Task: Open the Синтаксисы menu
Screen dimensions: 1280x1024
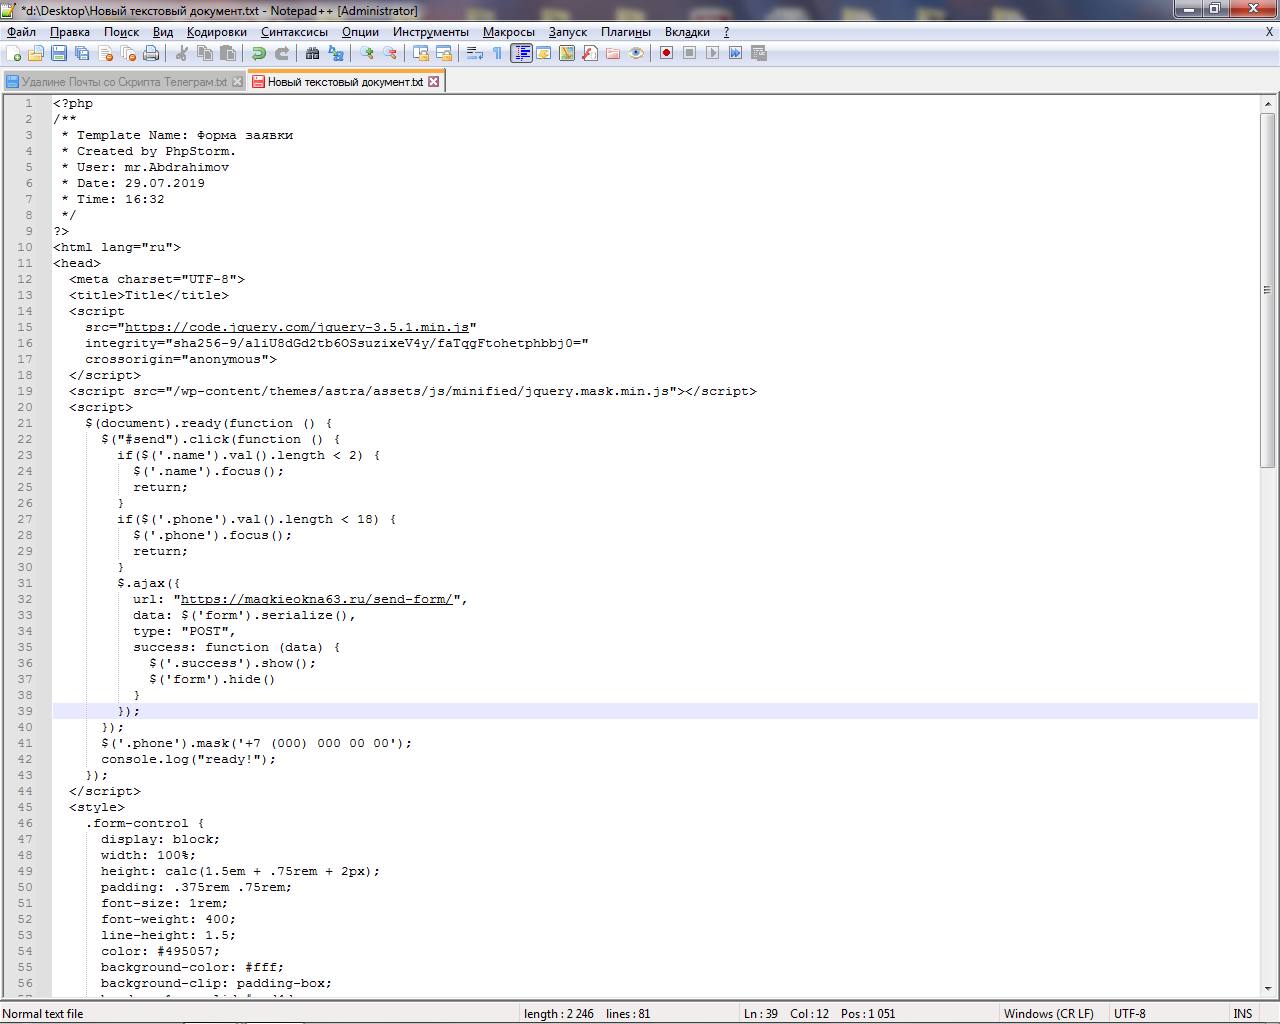Action: pos(294,32)
